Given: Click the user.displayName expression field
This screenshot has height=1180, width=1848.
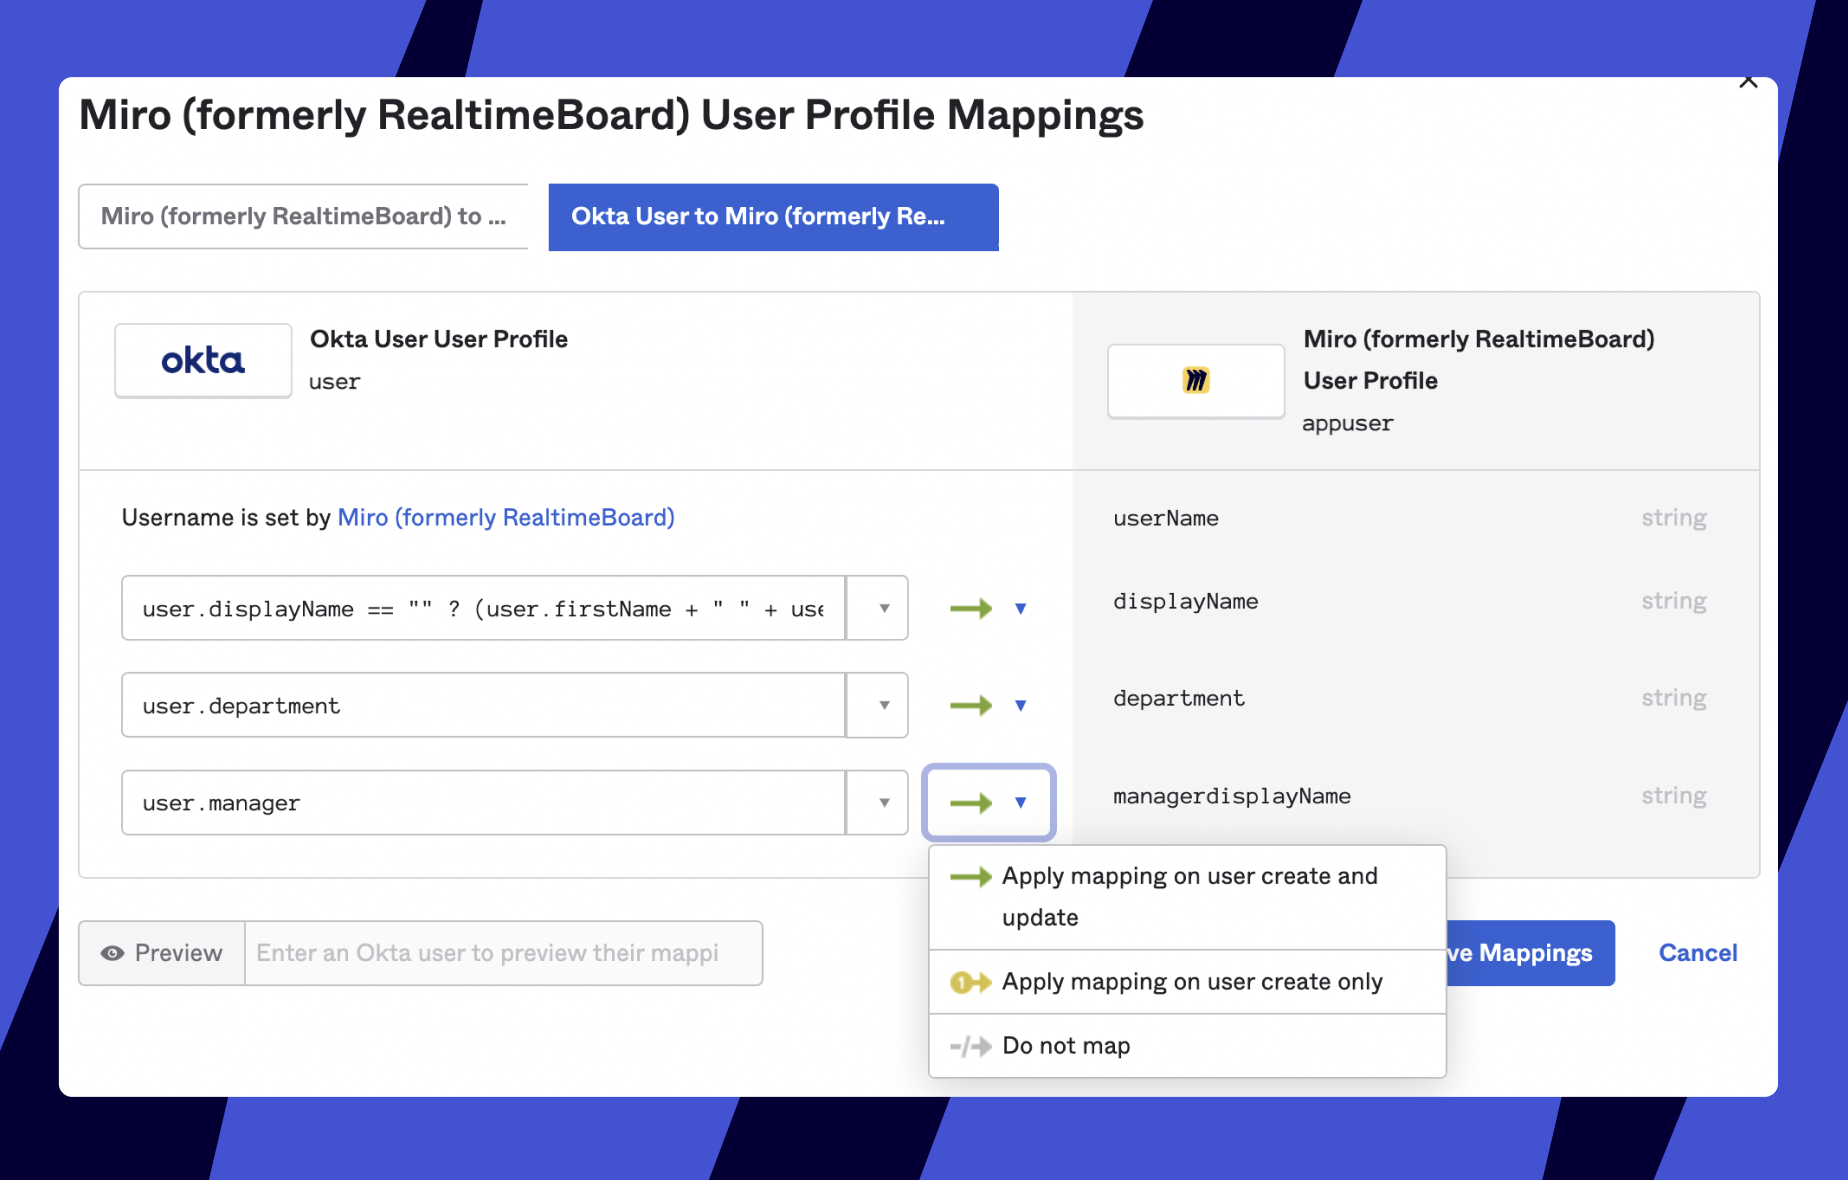Looking at the screenshot, I should pyautogui.click(x=484, y=608).
